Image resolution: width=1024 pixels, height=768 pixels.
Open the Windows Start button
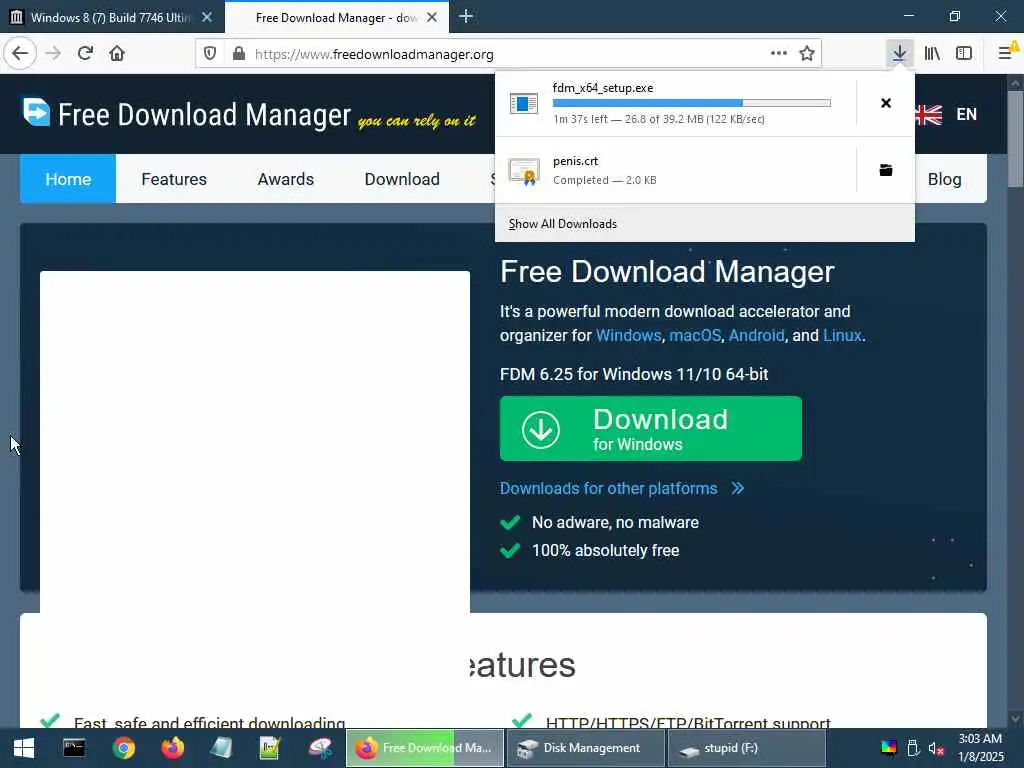24,748
